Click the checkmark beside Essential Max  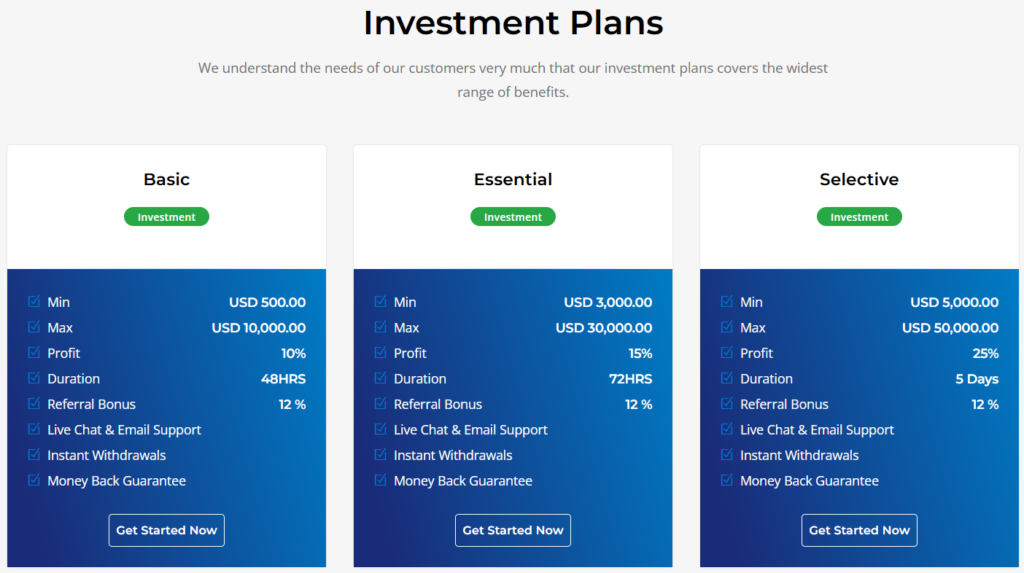380,328
